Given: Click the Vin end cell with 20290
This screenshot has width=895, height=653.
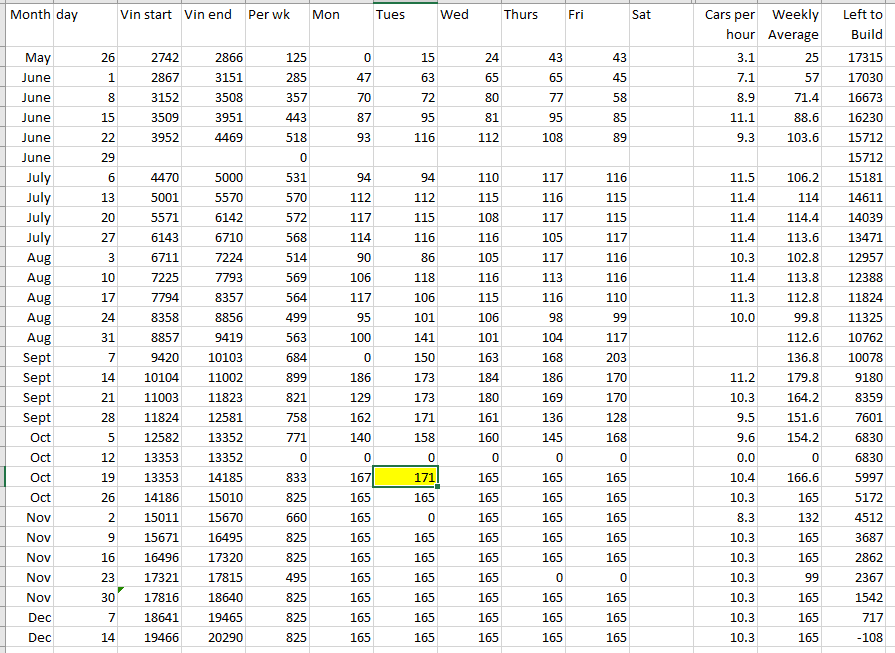Looking at the screenshot, I should (212, 637).
